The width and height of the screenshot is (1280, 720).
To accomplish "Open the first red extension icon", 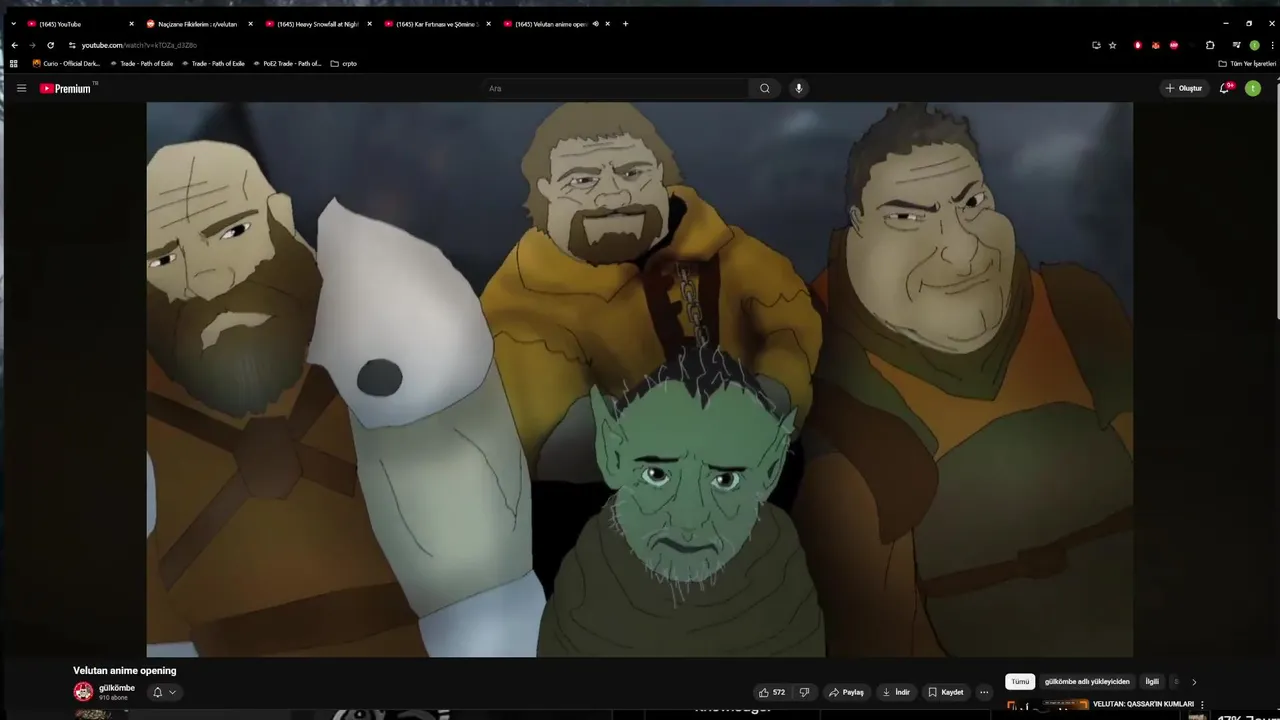I will point(1138,45).
